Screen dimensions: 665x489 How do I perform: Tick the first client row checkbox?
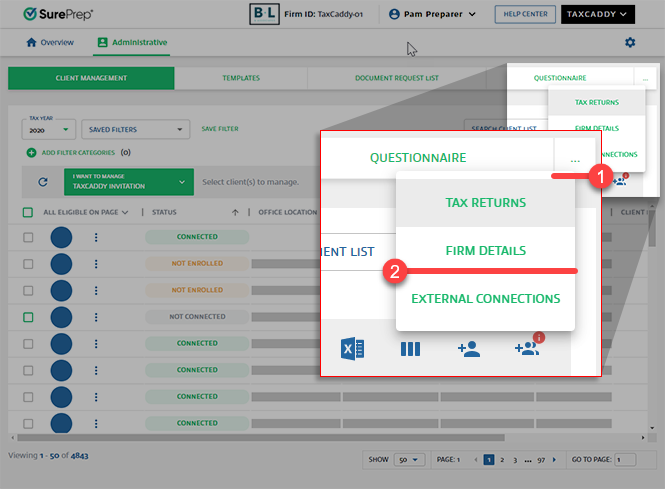click(28, 237)
